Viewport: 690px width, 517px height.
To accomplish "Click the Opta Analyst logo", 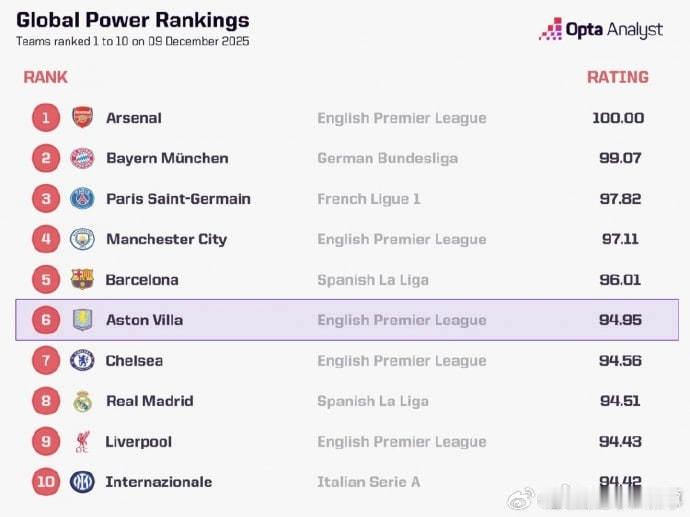I will [601, 30].
